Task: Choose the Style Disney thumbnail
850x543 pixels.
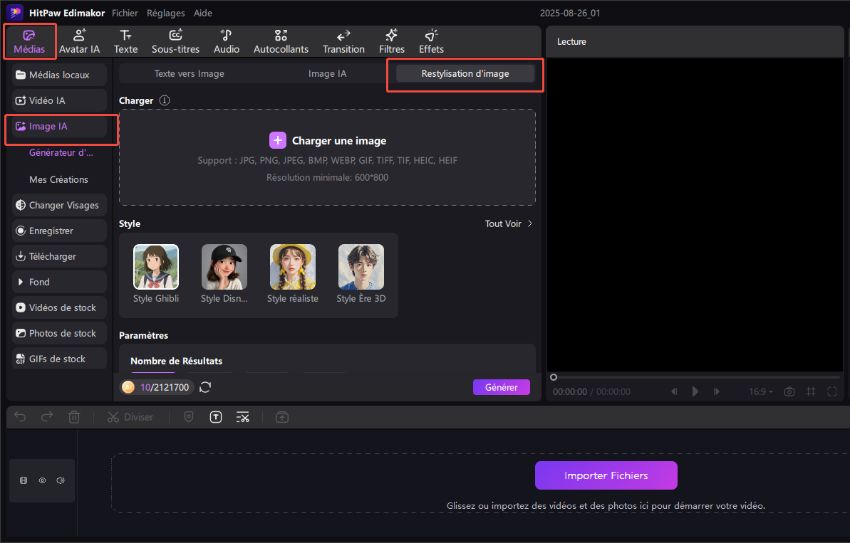Action: coord(224,267)
